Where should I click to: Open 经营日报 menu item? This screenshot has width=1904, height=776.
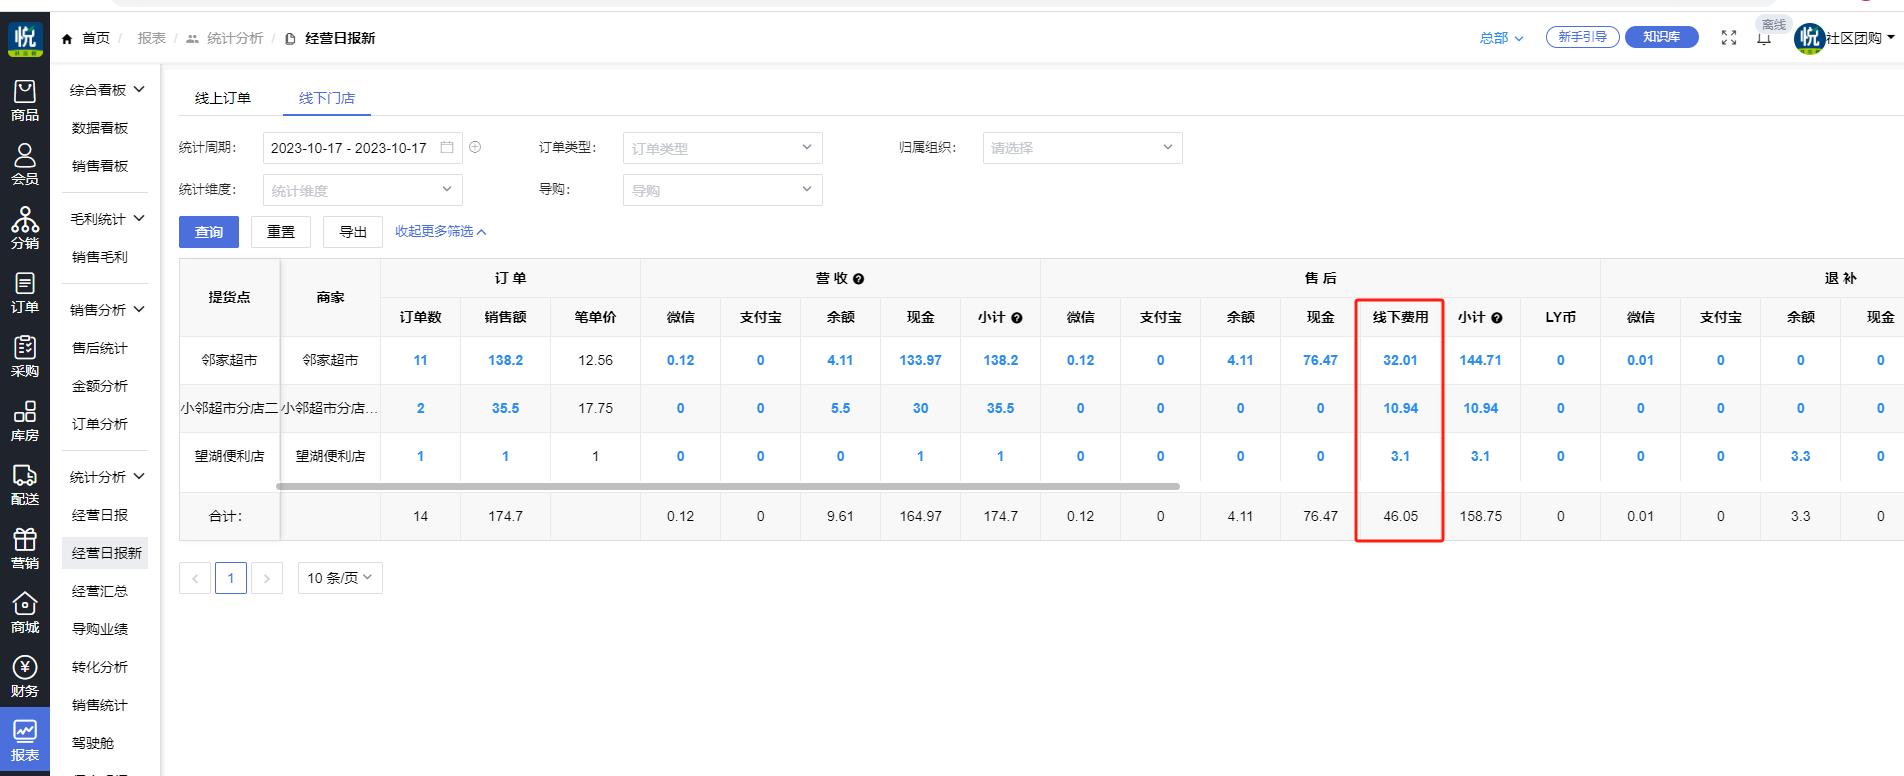(100, 515)
